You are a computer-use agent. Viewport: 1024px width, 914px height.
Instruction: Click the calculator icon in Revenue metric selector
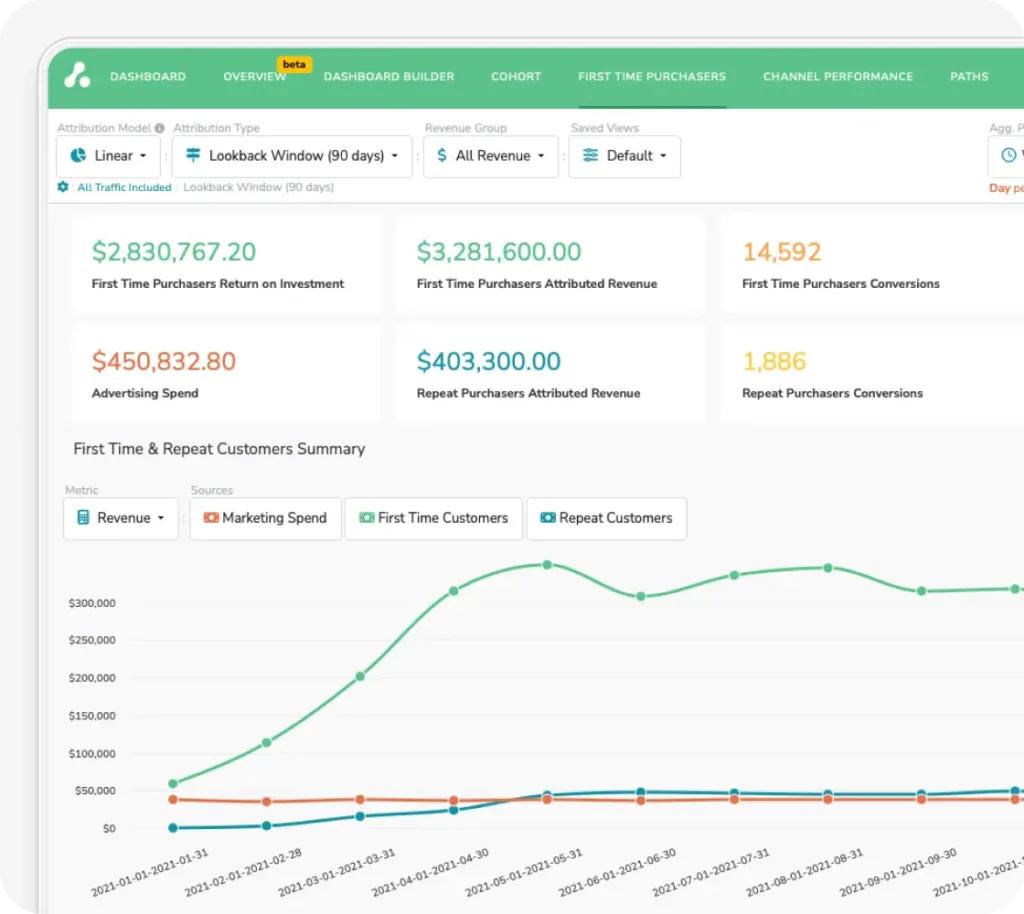[83, 518]
